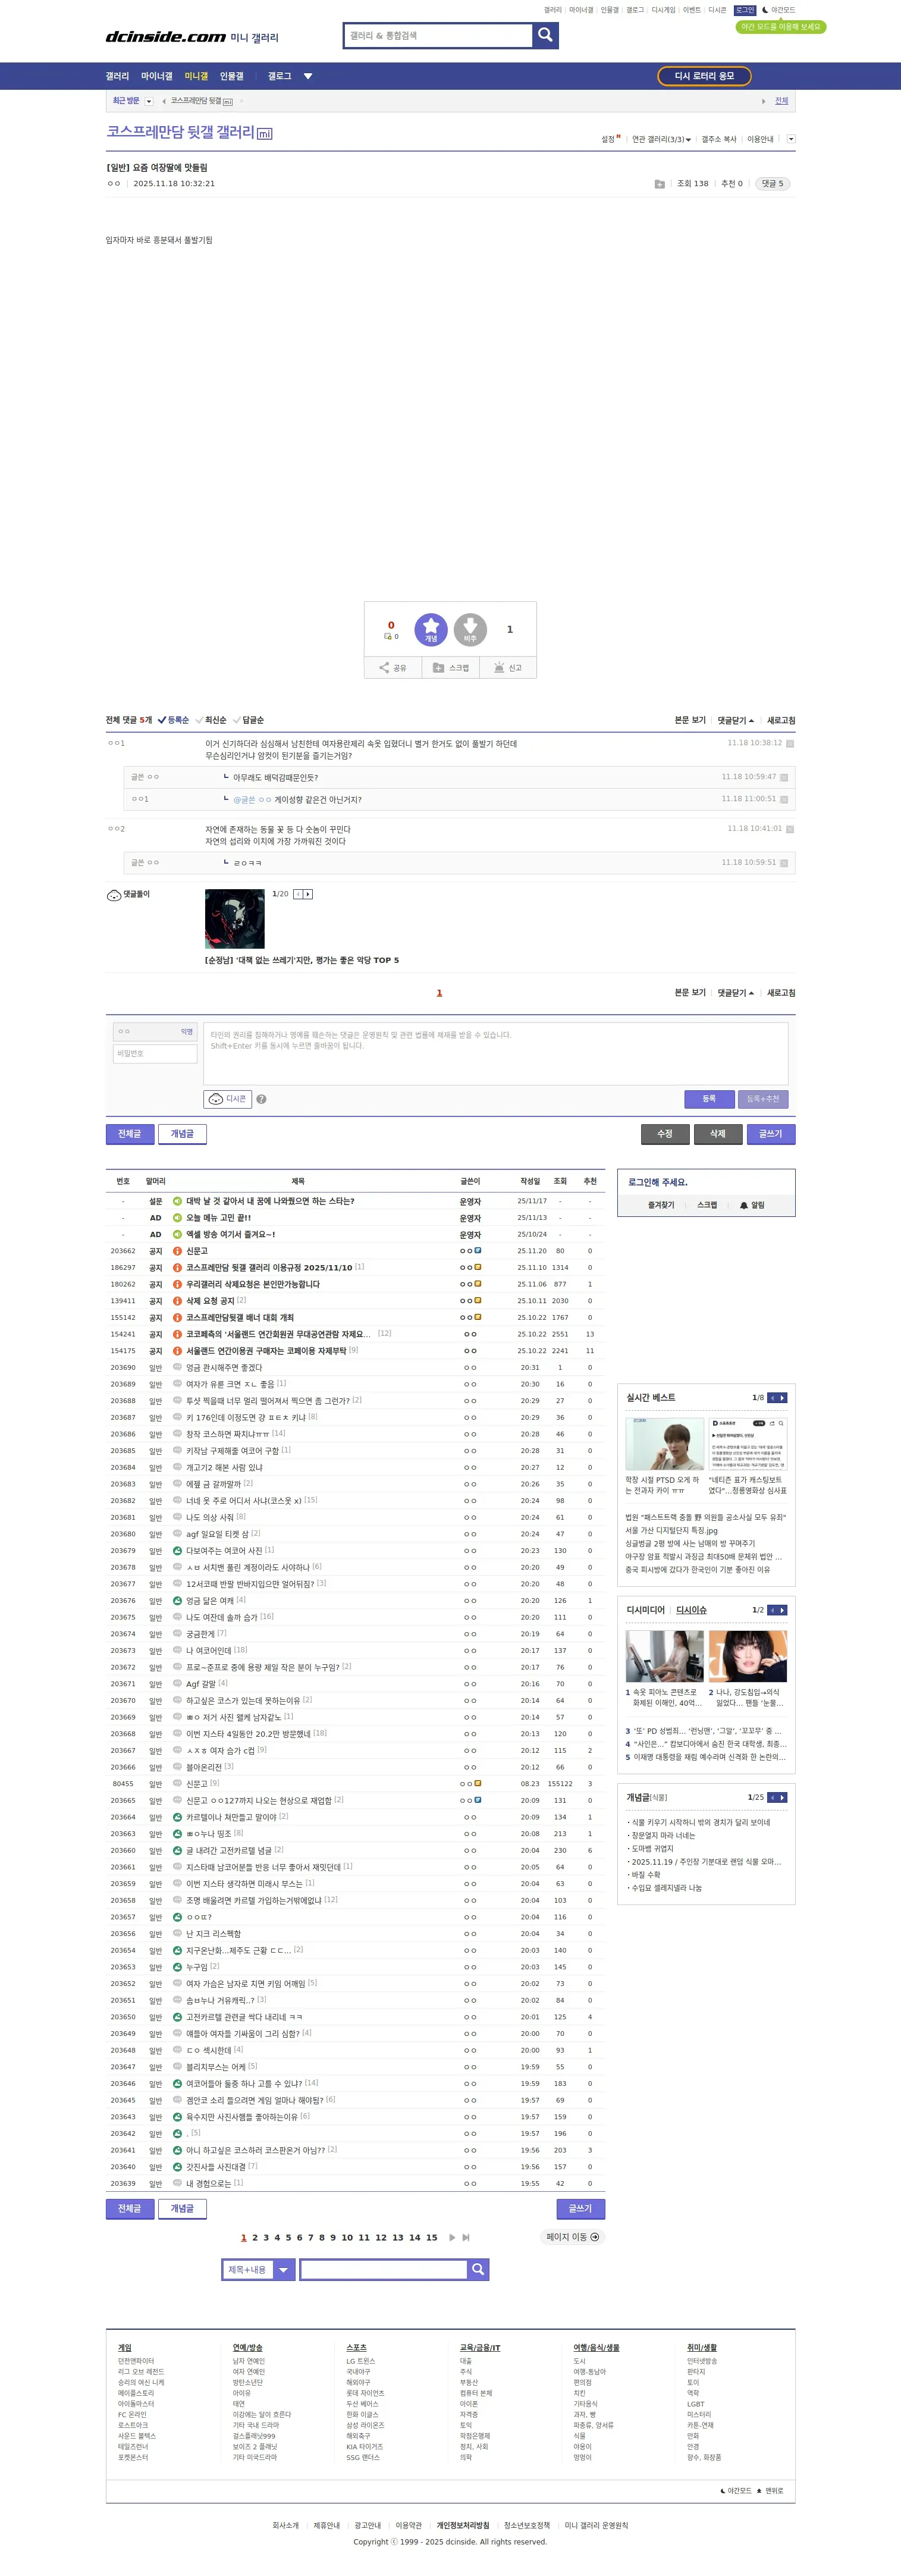Click delete icon on 11.18 10:41:01 comment
Screen dimensions: 901x2576
(790, 829)
